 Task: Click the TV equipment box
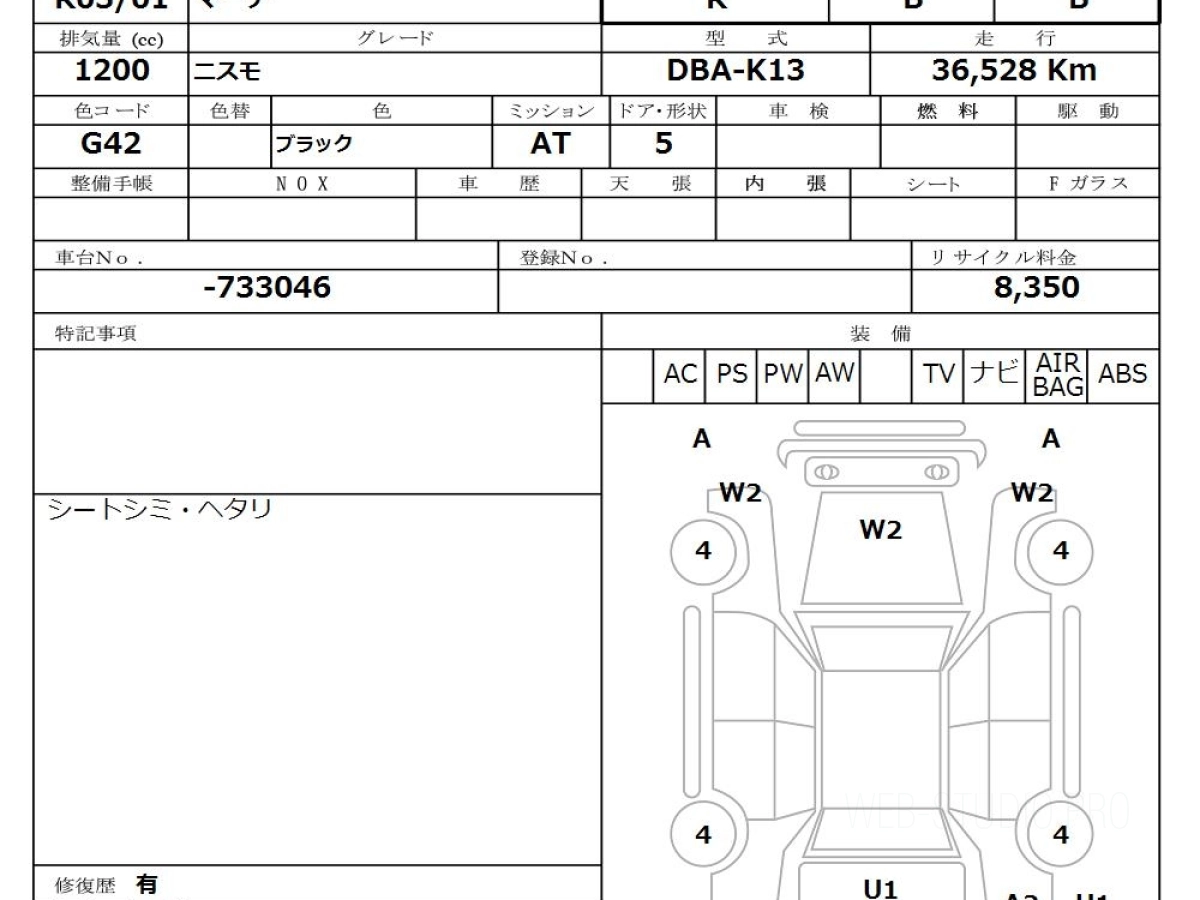[x=939, y=375]
